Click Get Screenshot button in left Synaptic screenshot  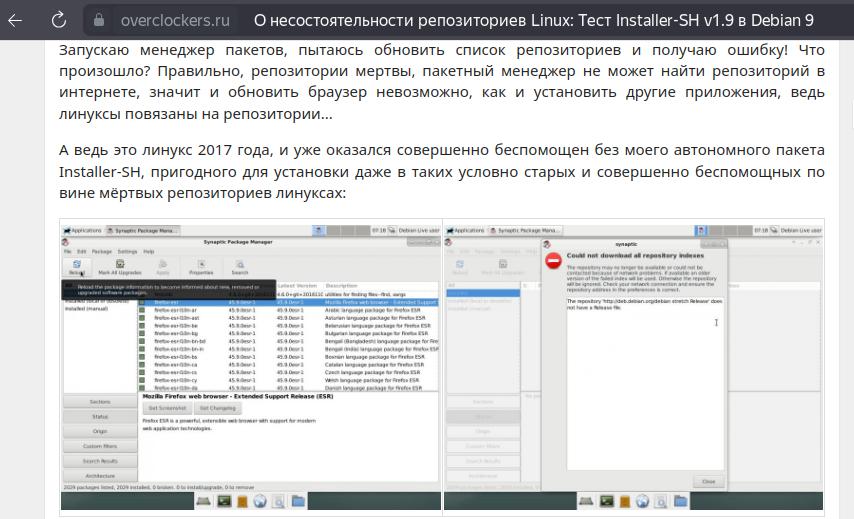167,408
